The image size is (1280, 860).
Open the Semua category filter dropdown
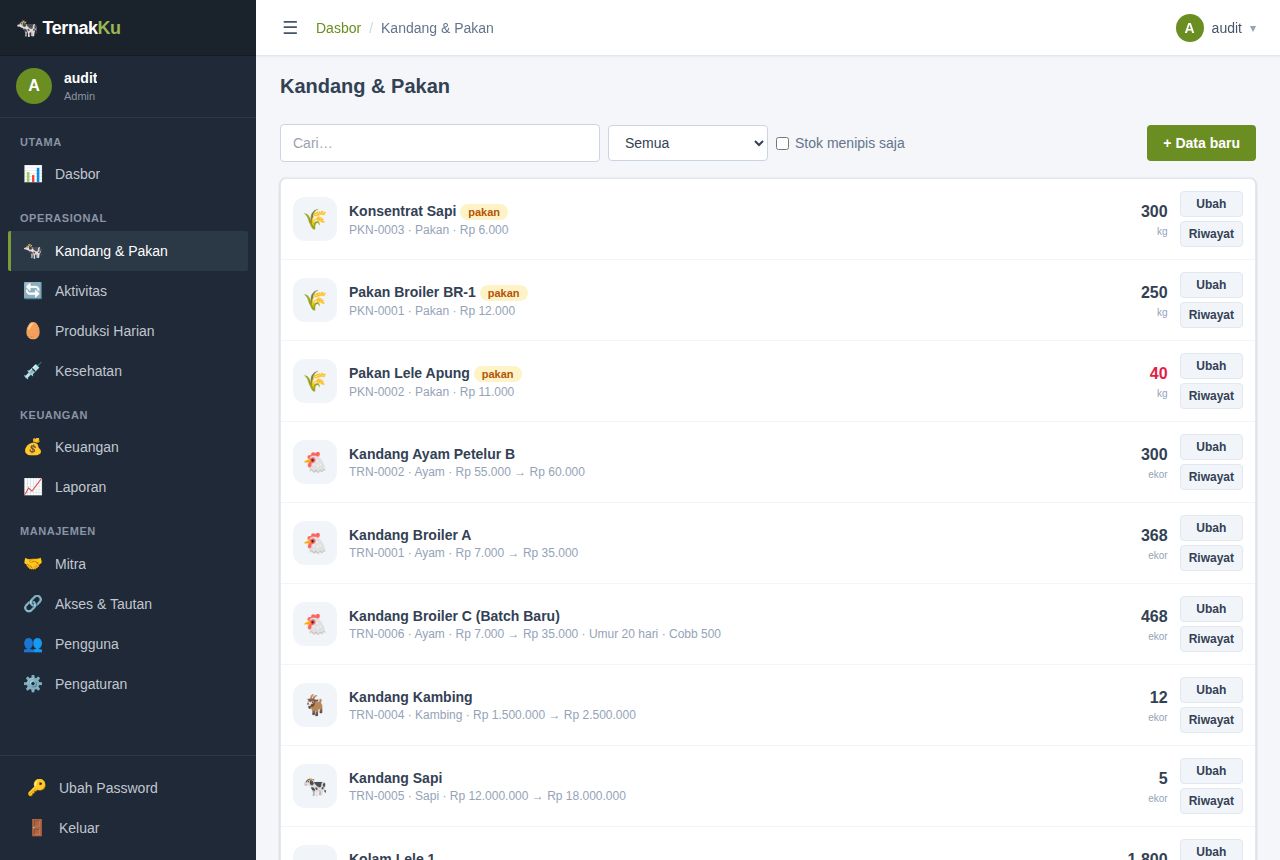(688, 143)
